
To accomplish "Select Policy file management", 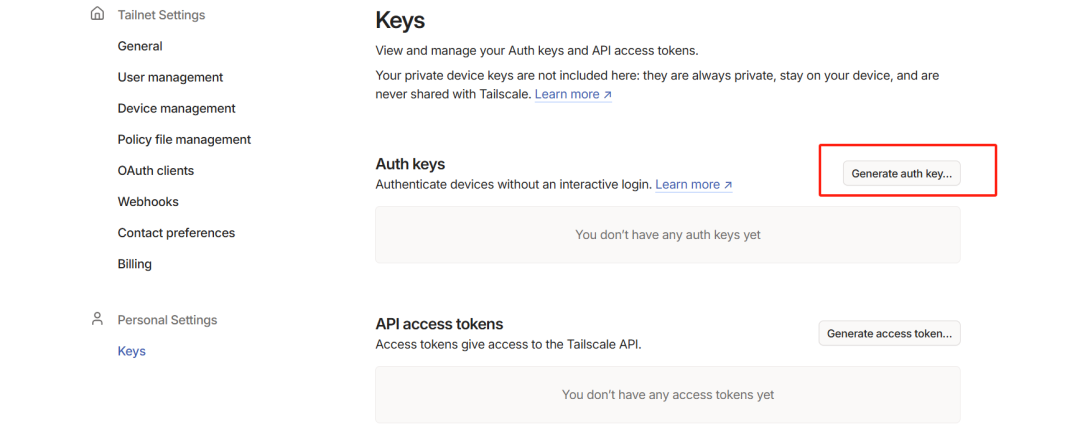I will click(x=184, y=139).
